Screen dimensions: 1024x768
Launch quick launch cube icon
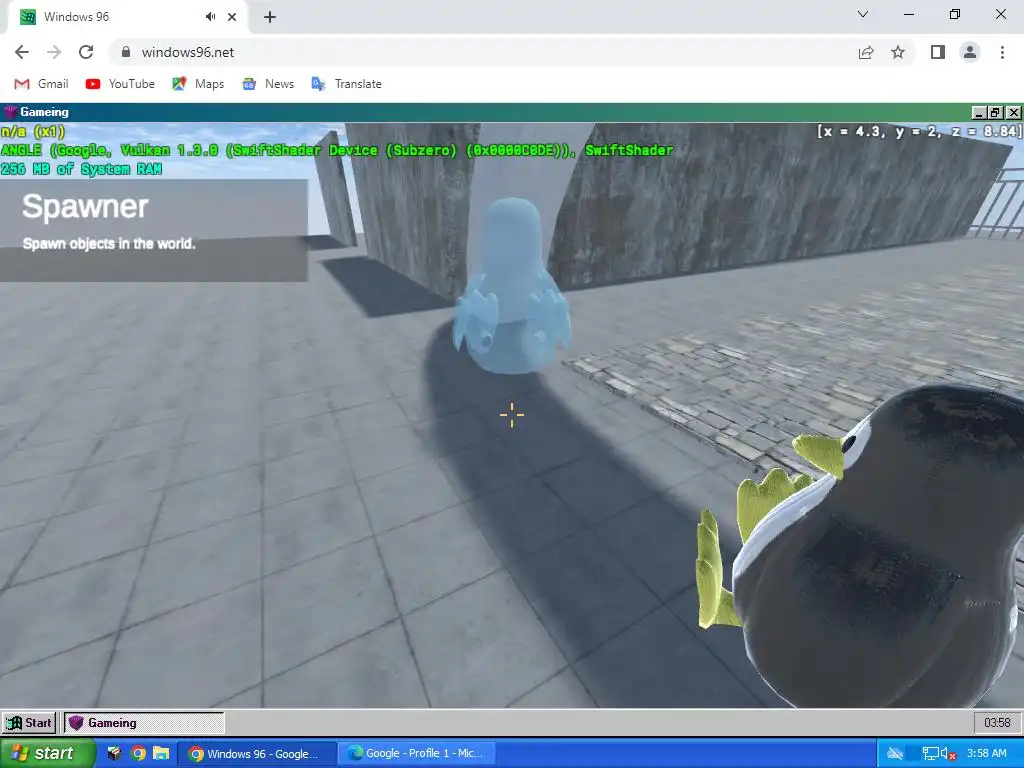coord(114,754)
